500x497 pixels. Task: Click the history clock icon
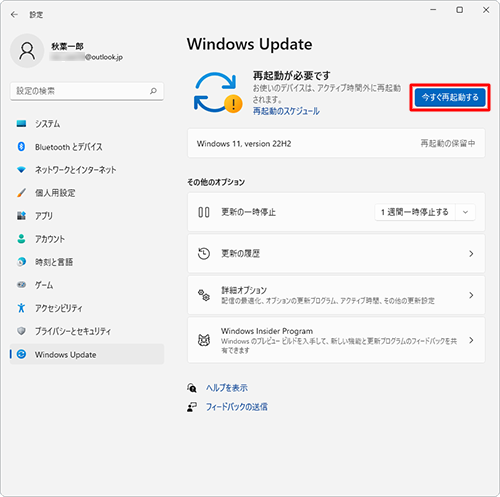coord(204,254)
